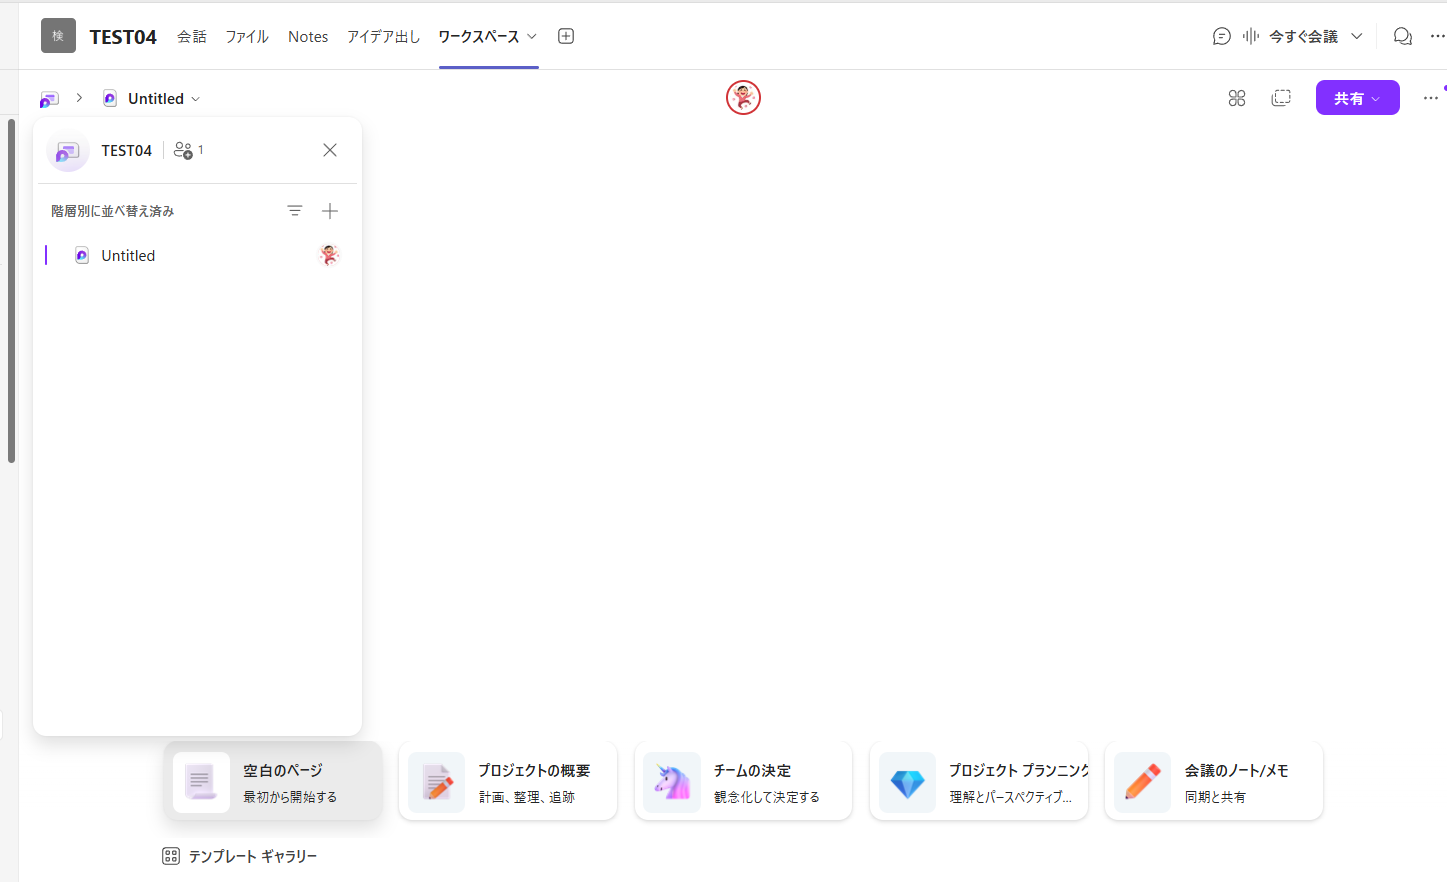Open the apps grid icon beside Share
1447x882 pixels.
[x=1237, y=98]
